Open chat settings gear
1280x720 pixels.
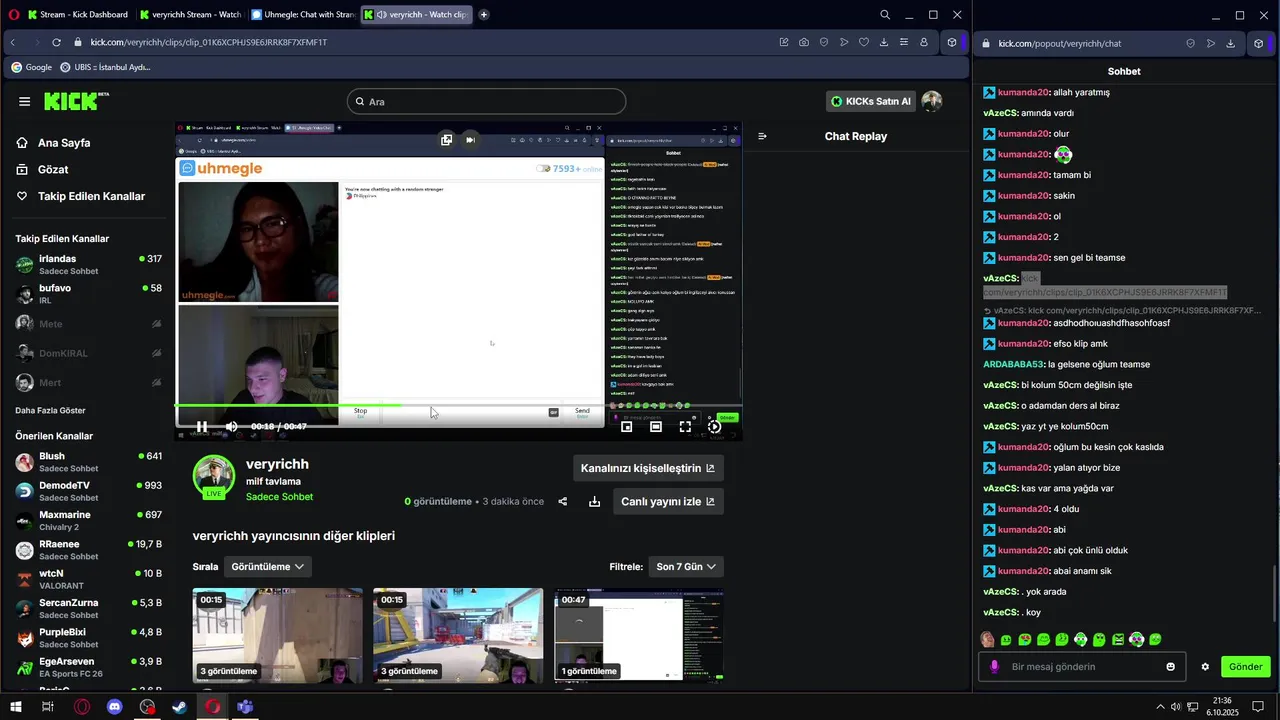point(1205,667)
